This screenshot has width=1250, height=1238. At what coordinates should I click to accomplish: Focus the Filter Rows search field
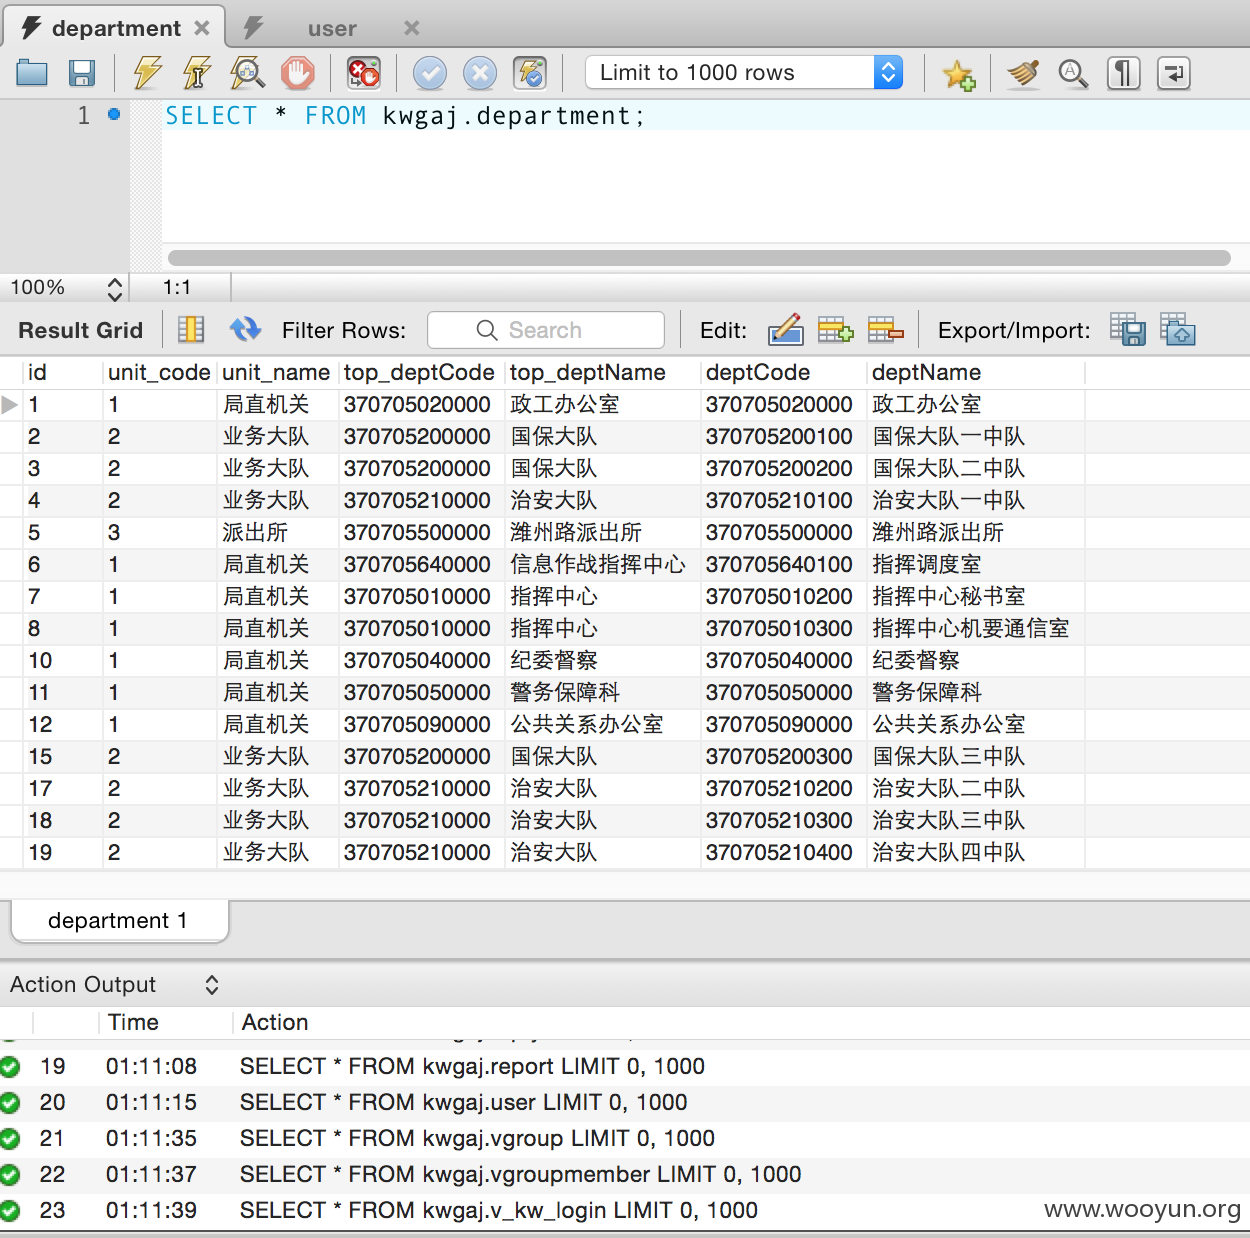tap(546, 330)
